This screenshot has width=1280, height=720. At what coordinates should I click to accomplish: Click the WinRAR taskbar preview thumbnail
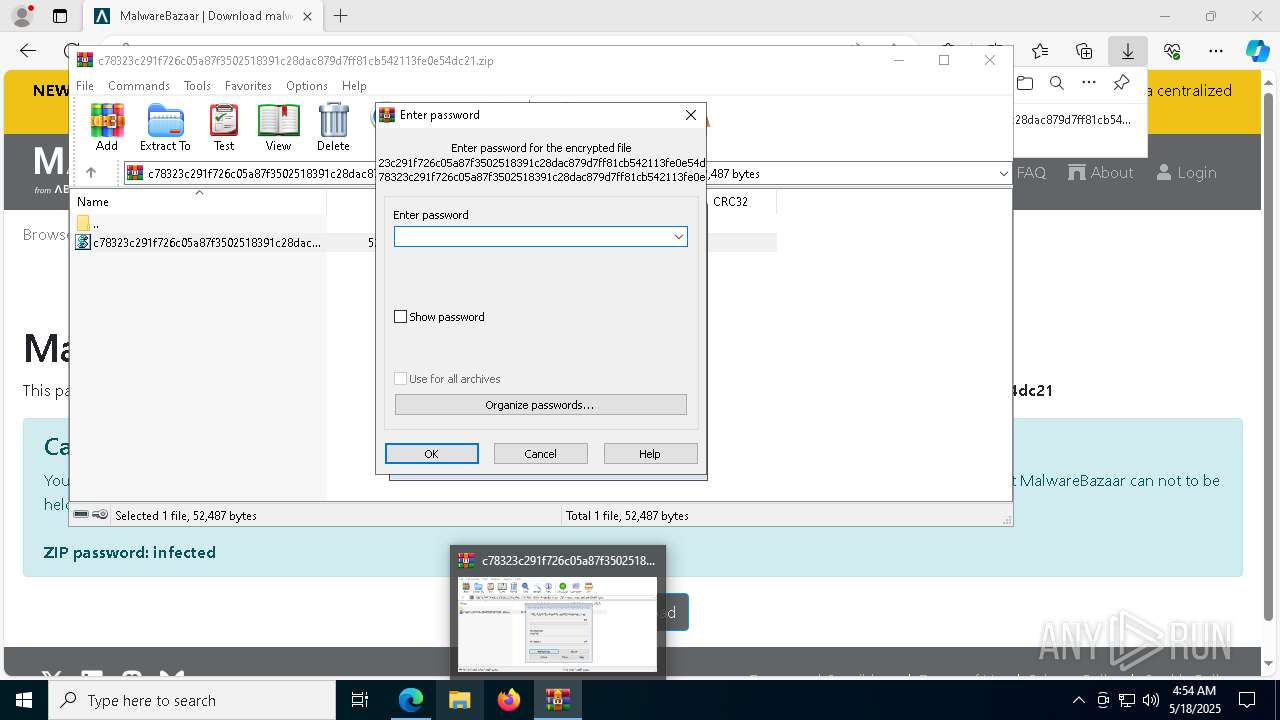click(558, 624)
